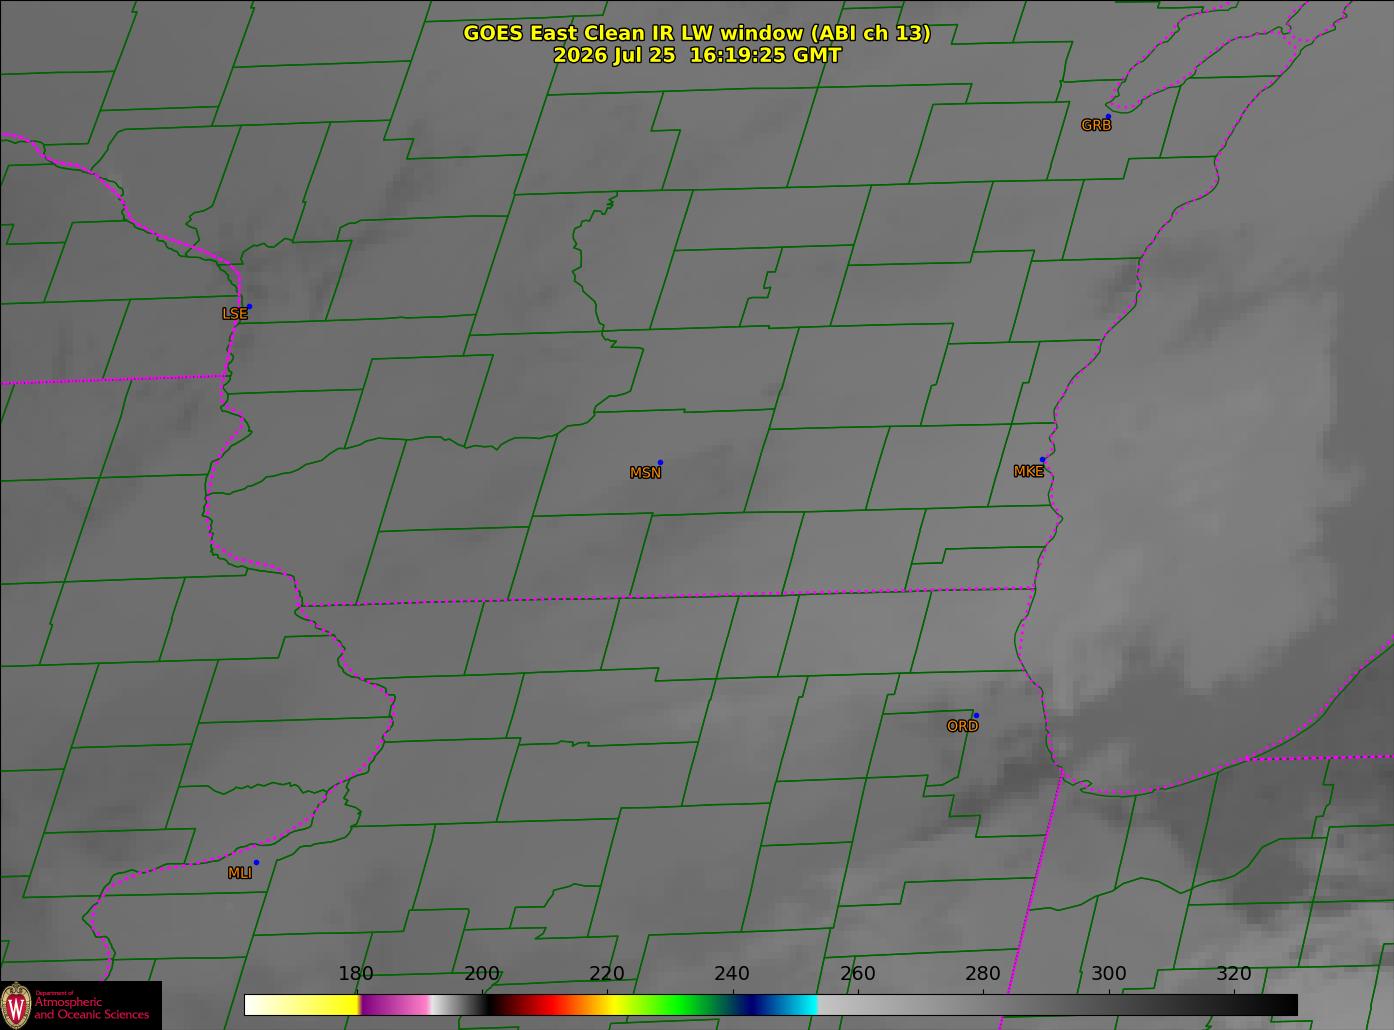
Task: Click the 300 colorbar tick label
Action: click(1108, 974)
